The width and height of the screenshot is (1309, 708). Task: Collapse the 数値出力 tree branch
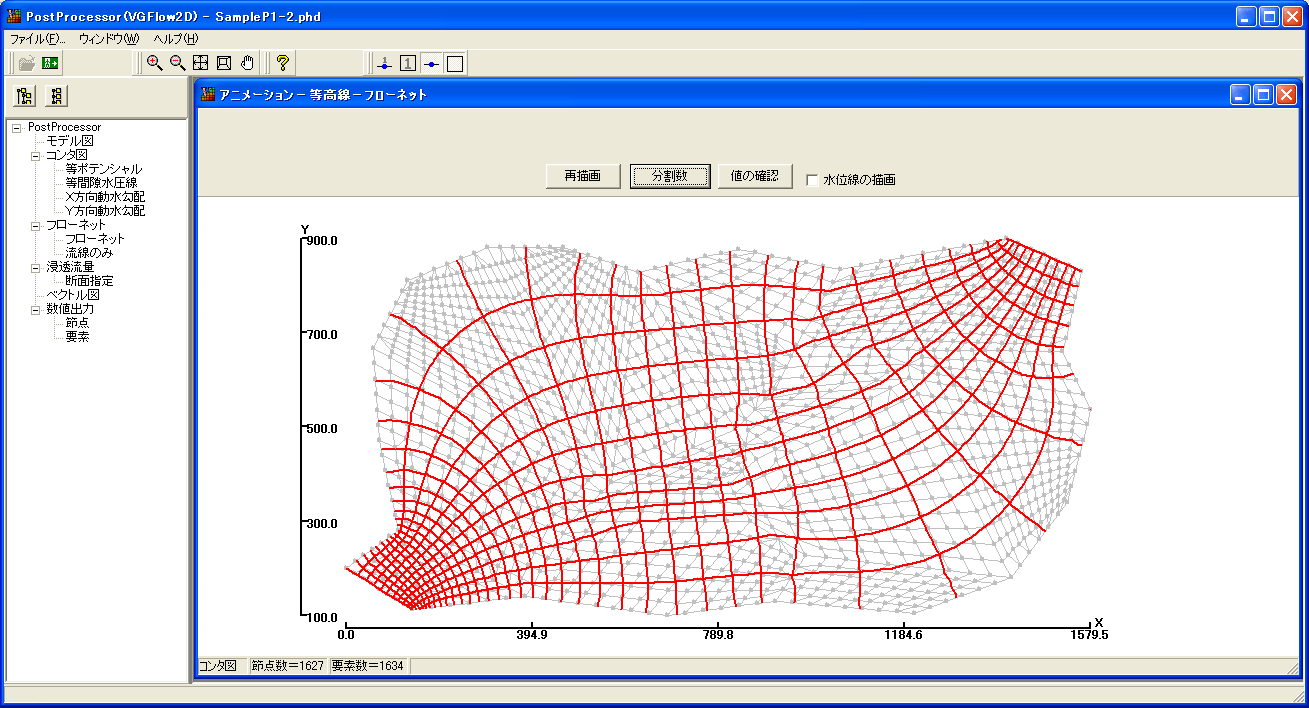(x=35, y=309)
